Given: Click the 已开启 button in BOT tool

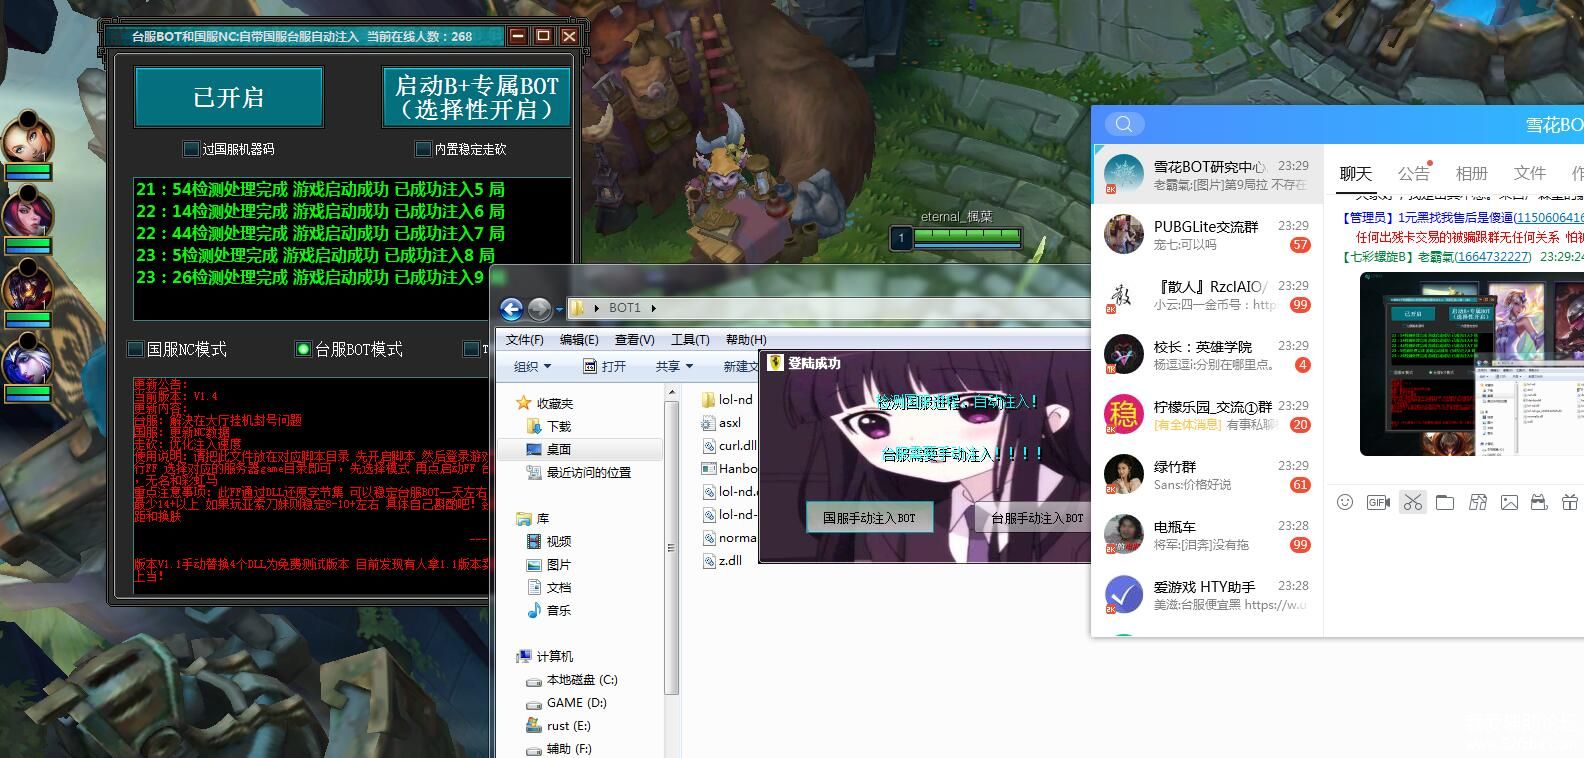Looking at the screenshot, I should pyautogui.click(x=229, y=97).
